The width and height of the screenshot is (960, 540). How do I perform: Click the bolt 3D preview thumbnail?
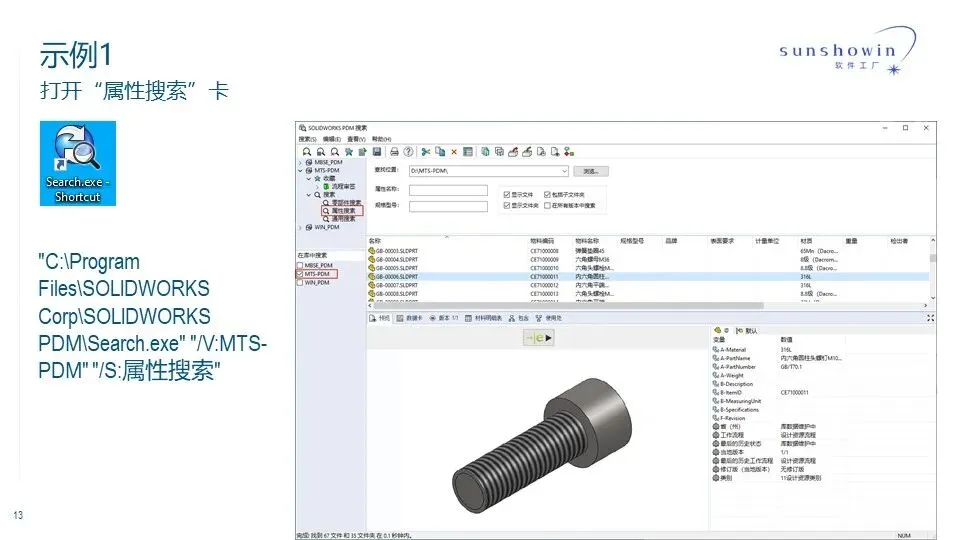pos(541,445)
